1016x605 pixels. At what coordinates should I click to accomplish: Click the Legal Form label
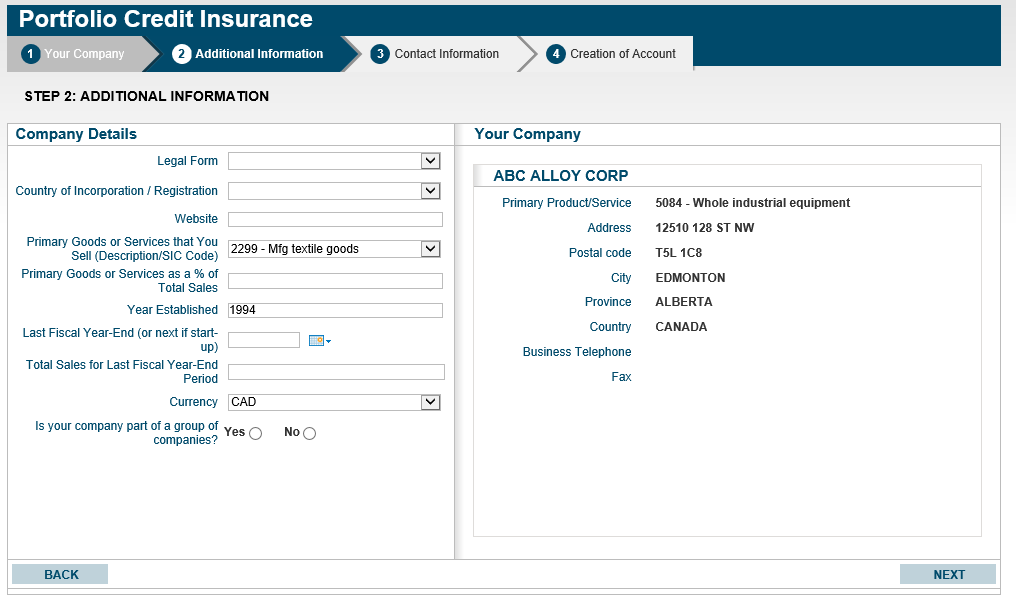(x=187, y=161)
